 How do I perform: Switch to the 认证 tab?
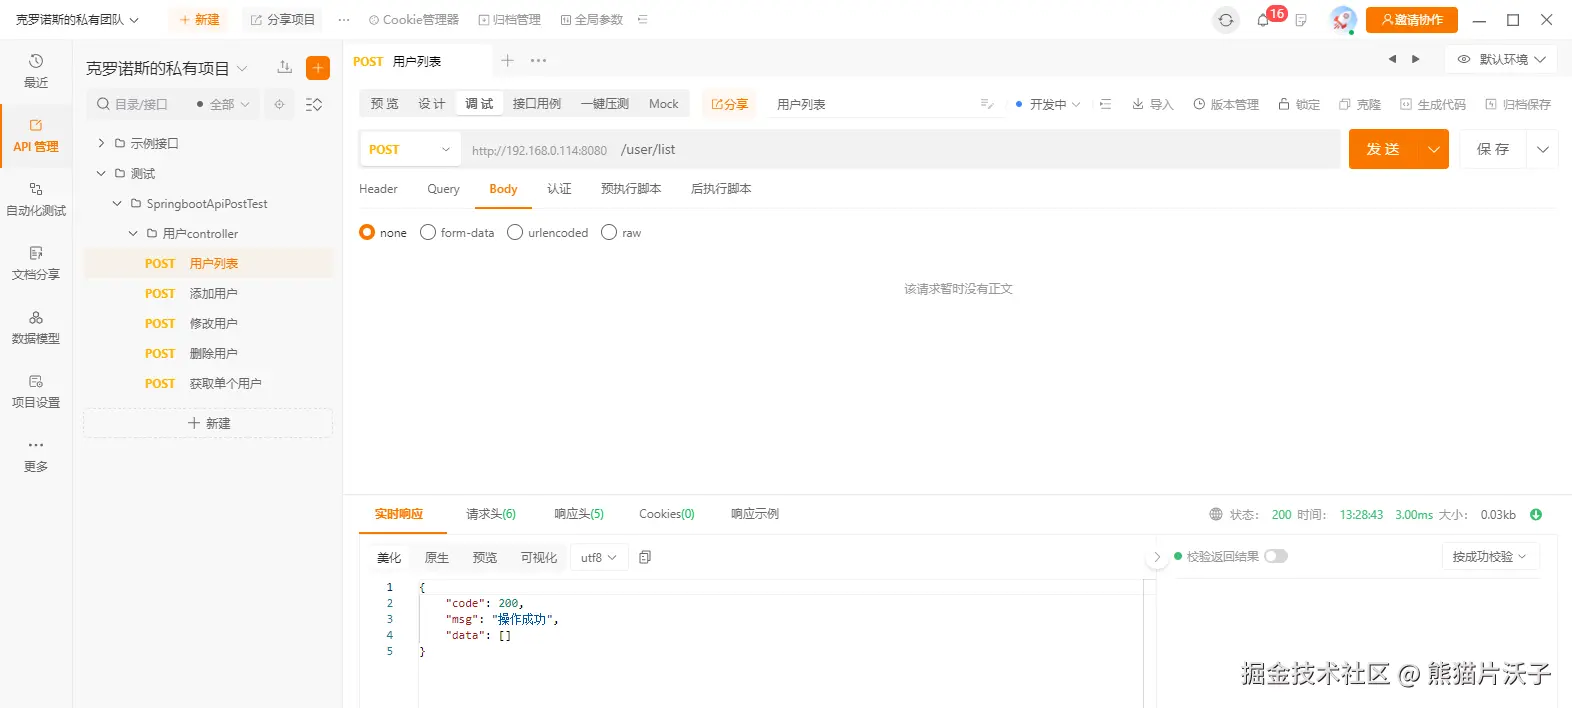[559, 188]
